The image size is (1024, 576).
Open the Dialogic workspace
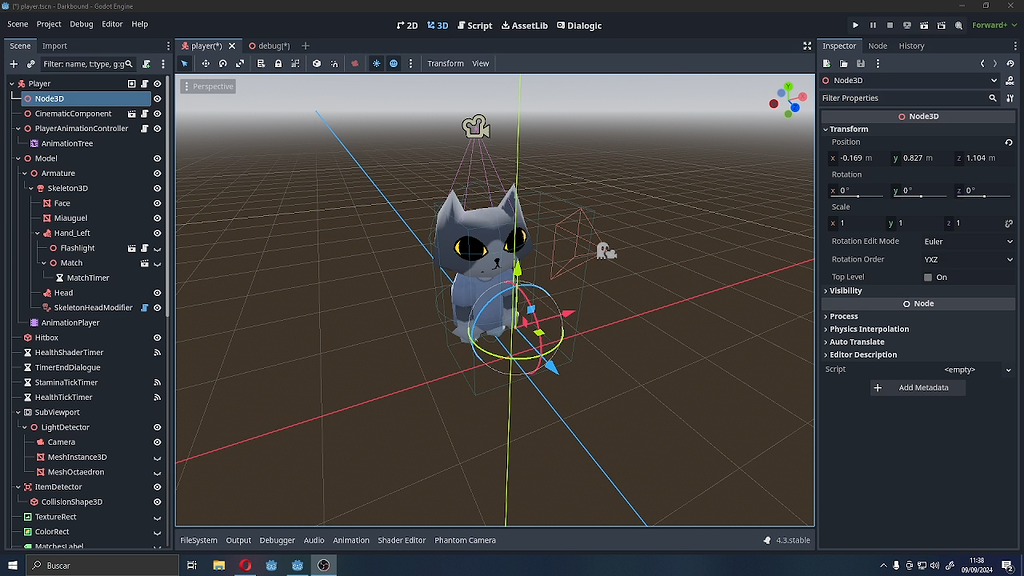coord(579,25)
